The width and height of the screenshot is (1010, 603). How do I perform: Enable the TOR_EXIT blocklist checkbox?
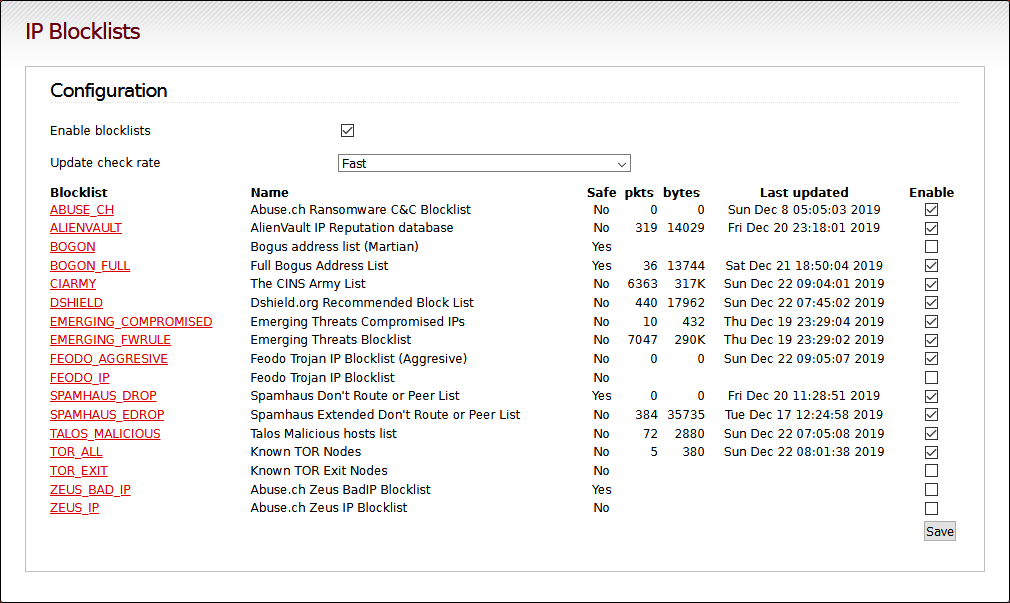pyautogui.click(x=931, y=471)
